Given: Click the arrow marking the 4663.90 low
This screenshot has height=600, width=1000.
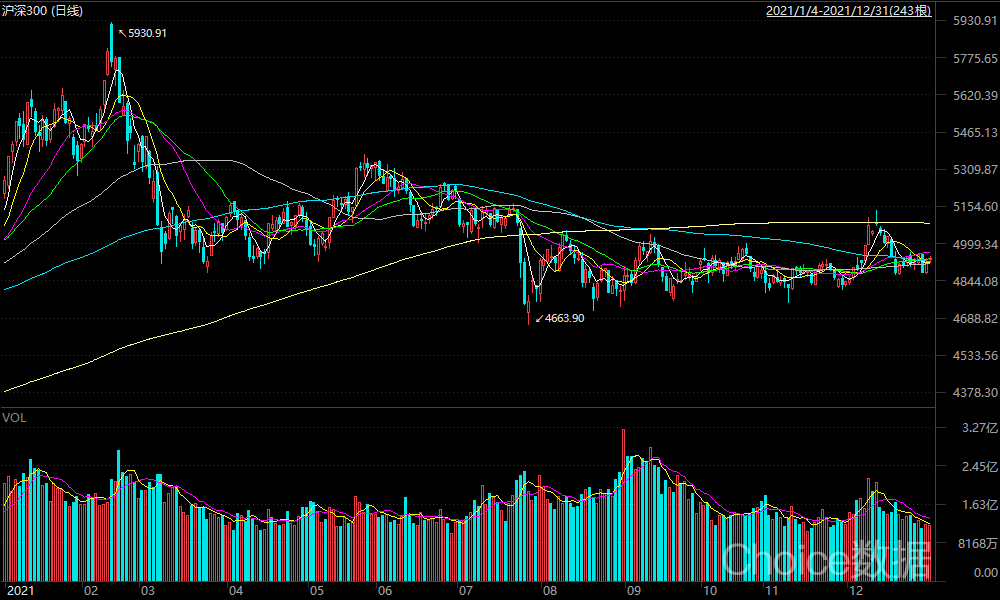Looking at the screenshot, I should 540,318.
